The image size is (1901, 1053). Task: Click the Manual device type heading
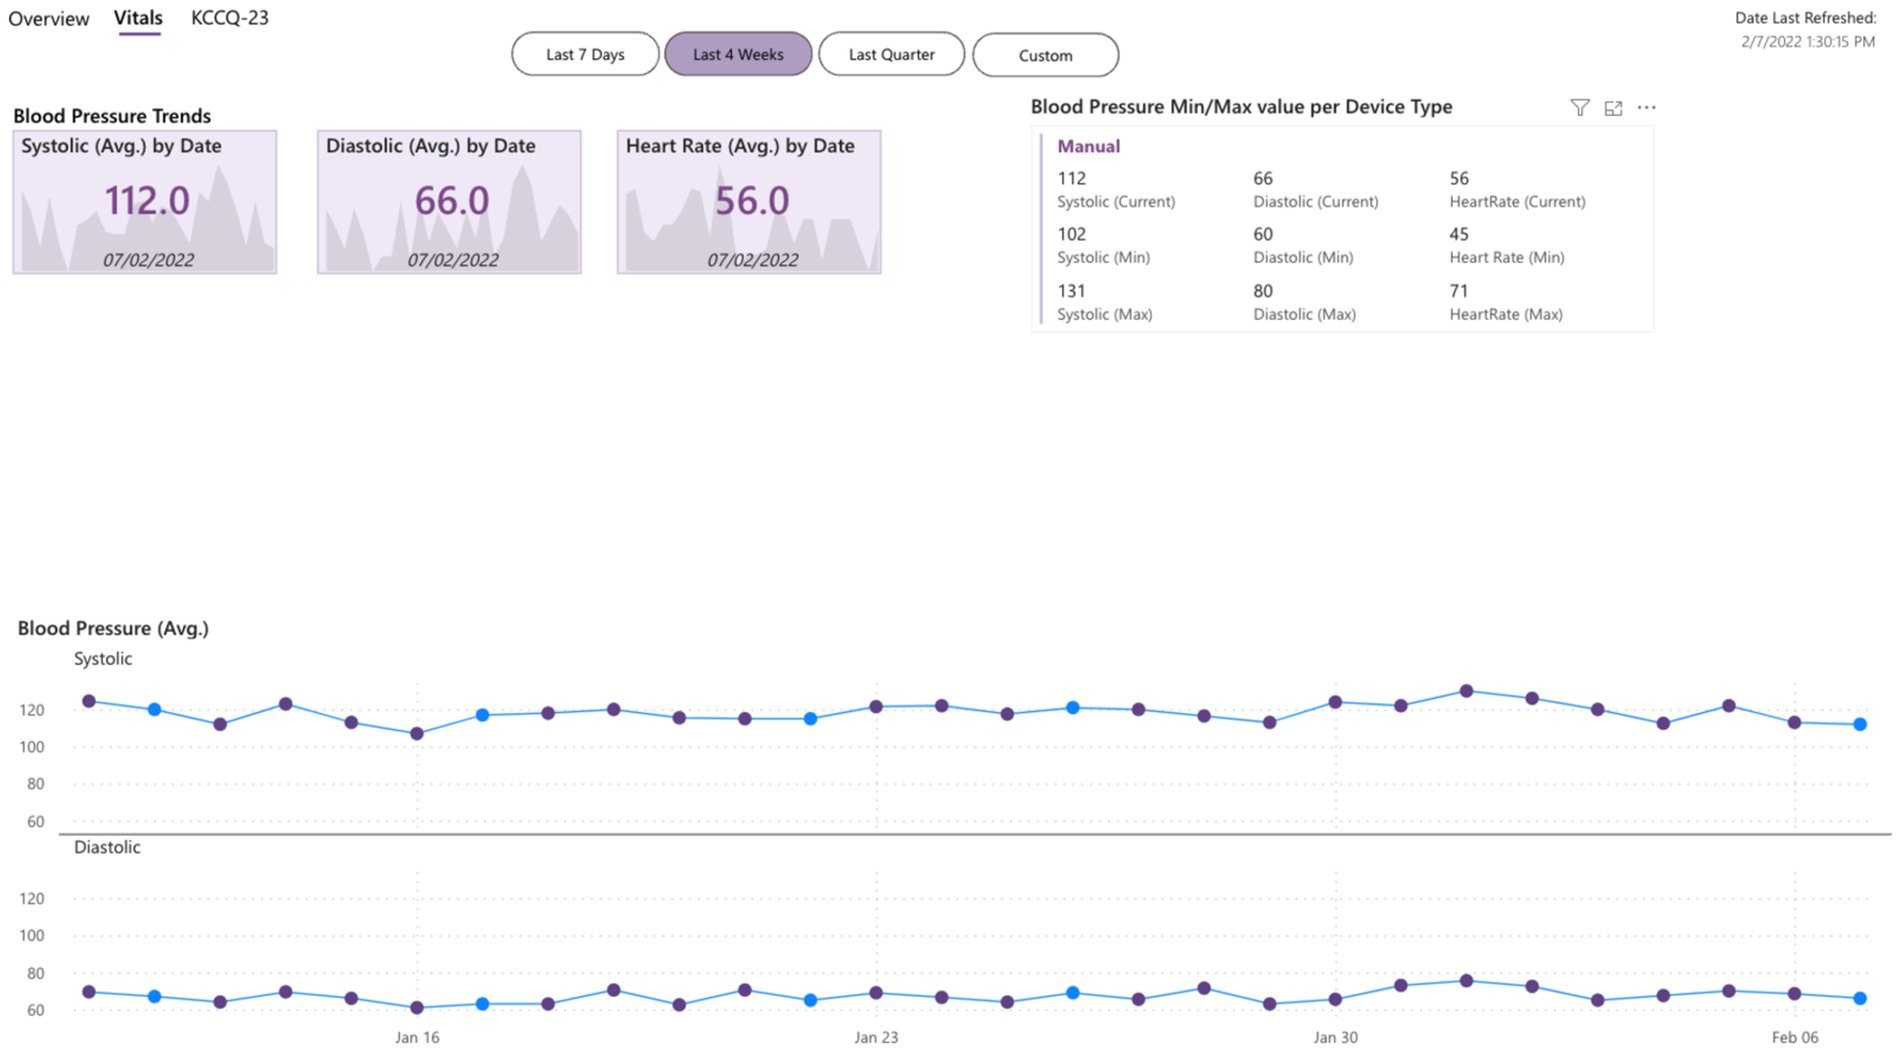[x=1088, y=146]
